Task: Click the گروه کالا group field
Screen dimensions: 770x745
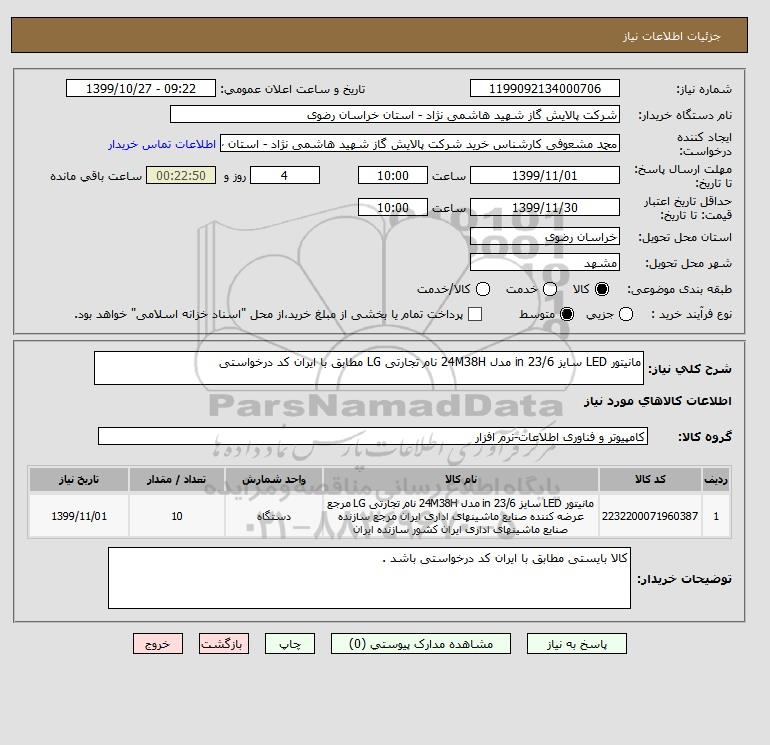Action: pos(373,436)
